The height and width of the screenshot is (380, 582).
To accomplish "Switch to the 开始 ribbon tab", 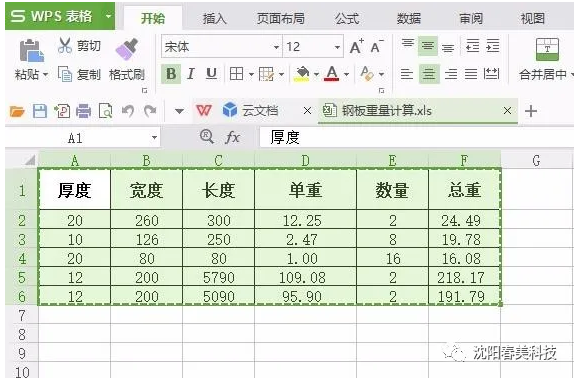I will pyautogui.click(x=153, y=18).
